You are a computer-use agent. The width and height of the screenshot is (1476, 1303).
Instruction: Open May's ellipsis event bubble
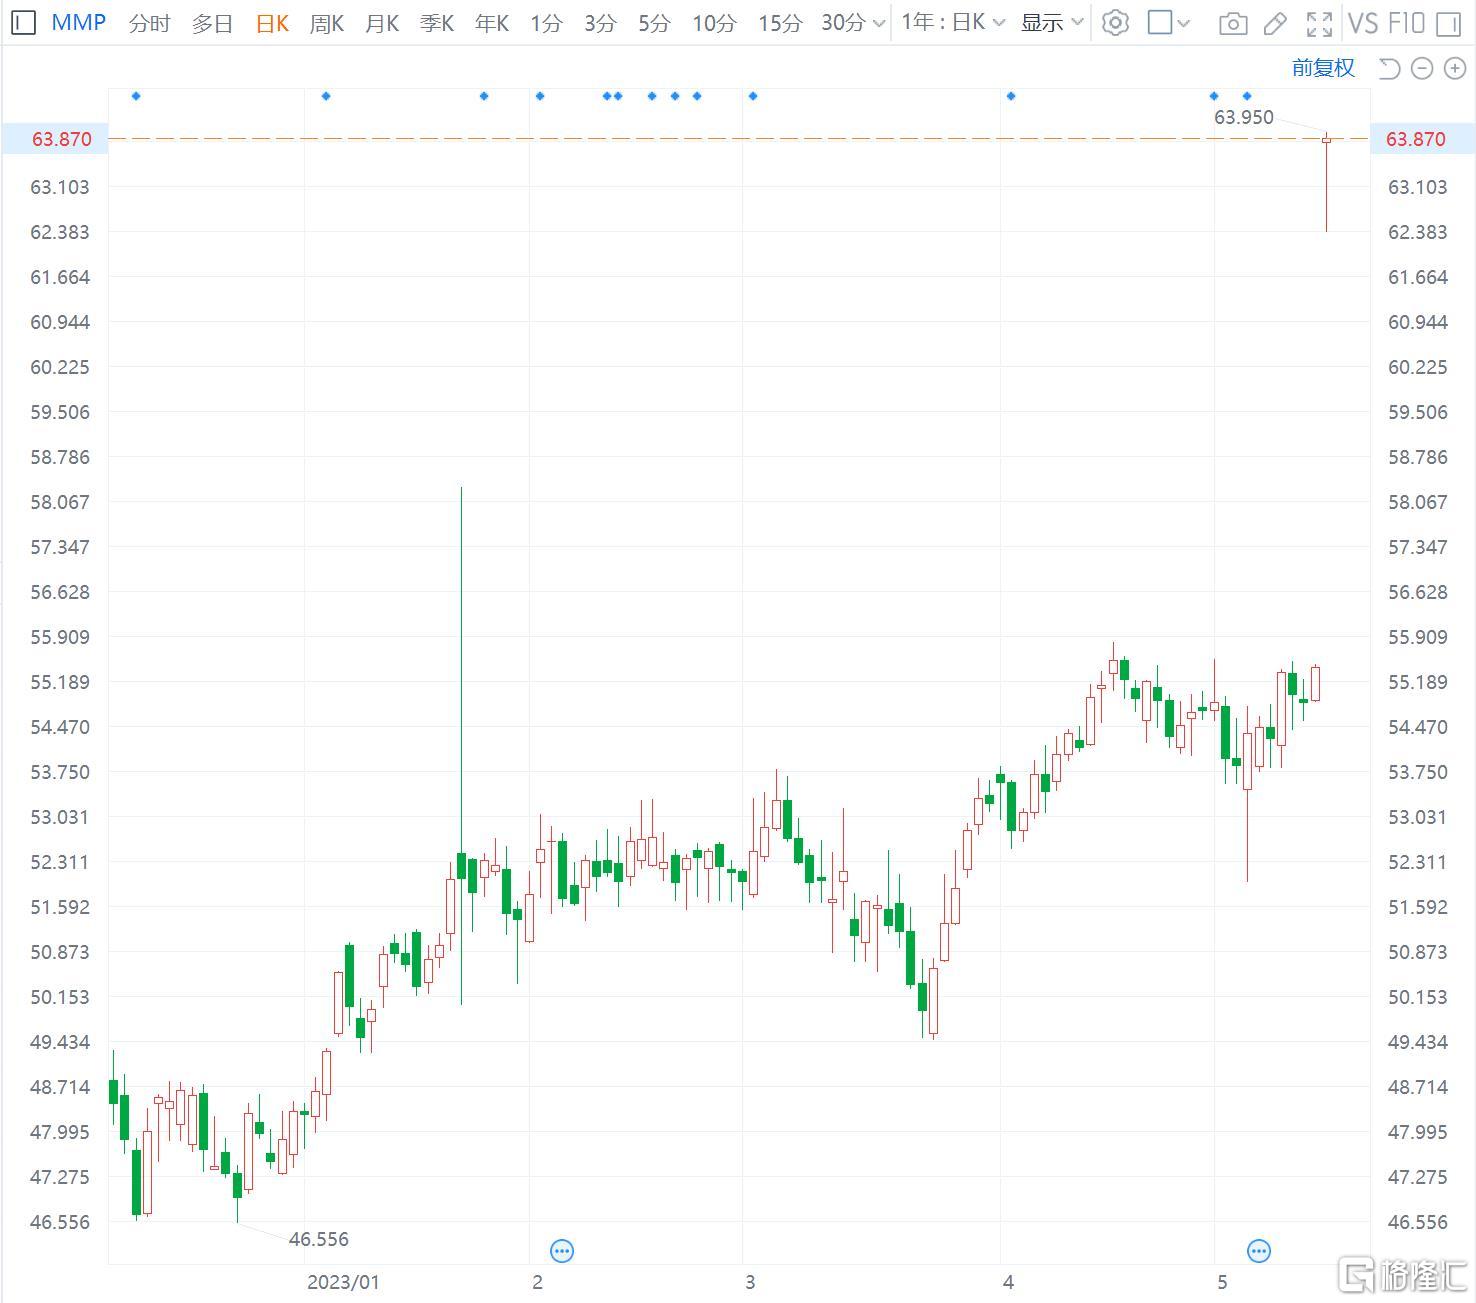1259,1250
